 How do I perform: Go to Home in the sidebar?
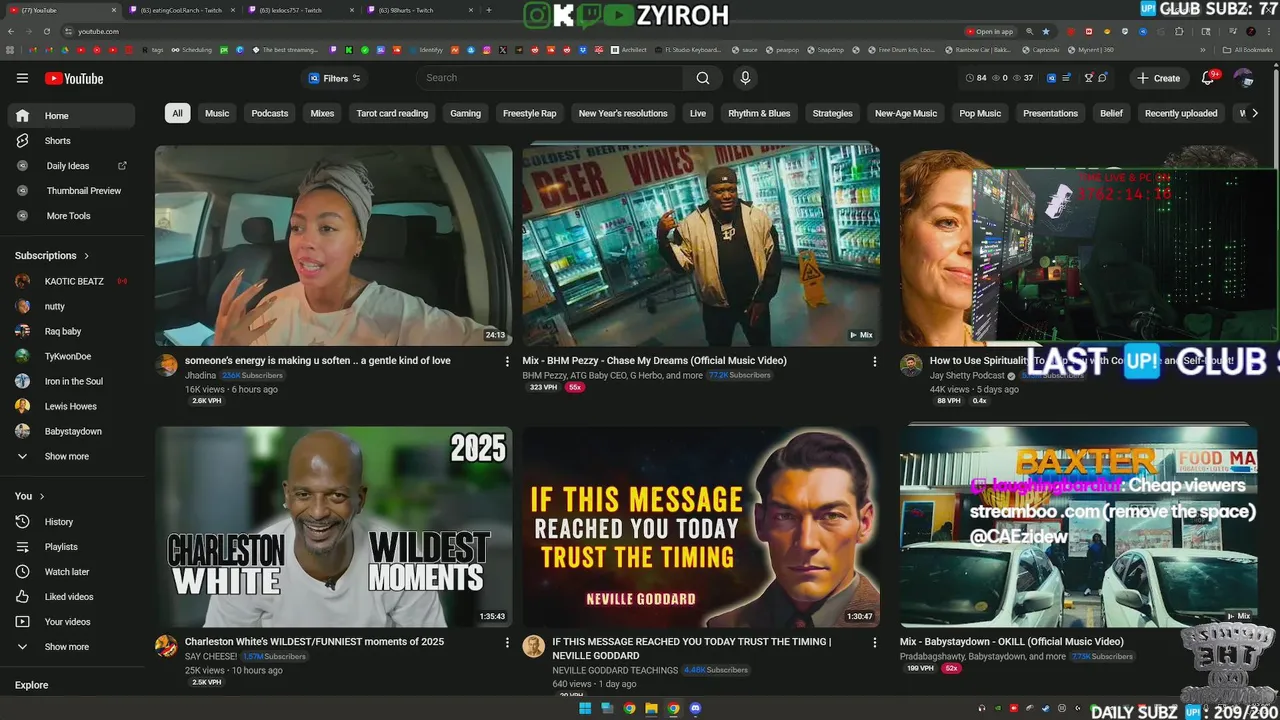tap(71, 116)
